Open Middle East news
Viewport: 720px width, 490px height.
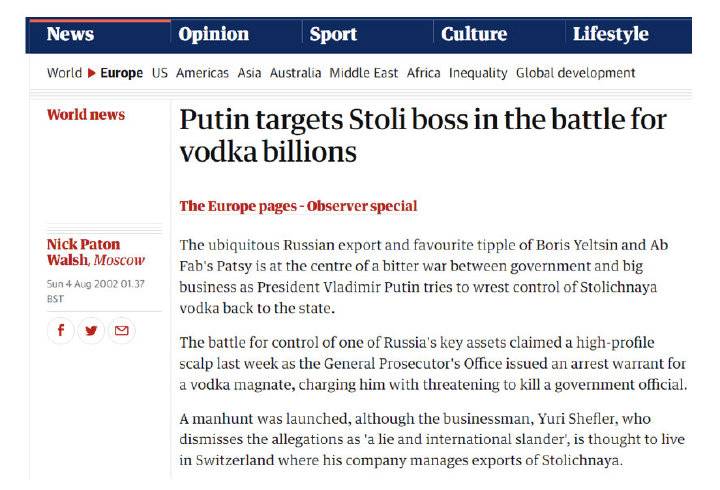[364, 73]
